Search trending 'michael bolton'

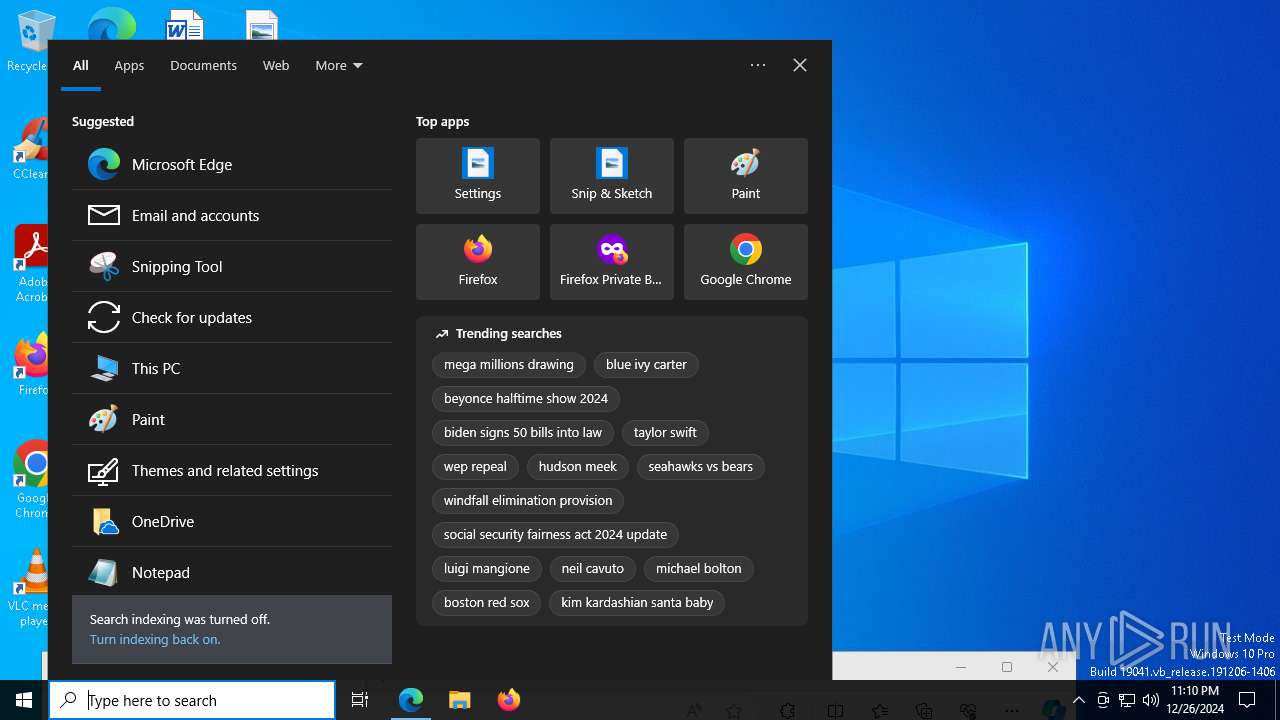click(x=699, y=569)
